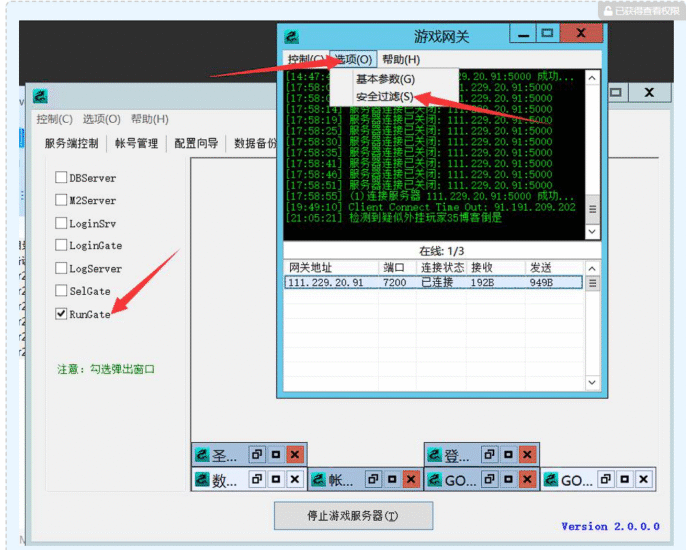The height and width of the screenshot is (550, 686).
Task: Click the gateway list scrollbar thumb
Action: point(592,284)
